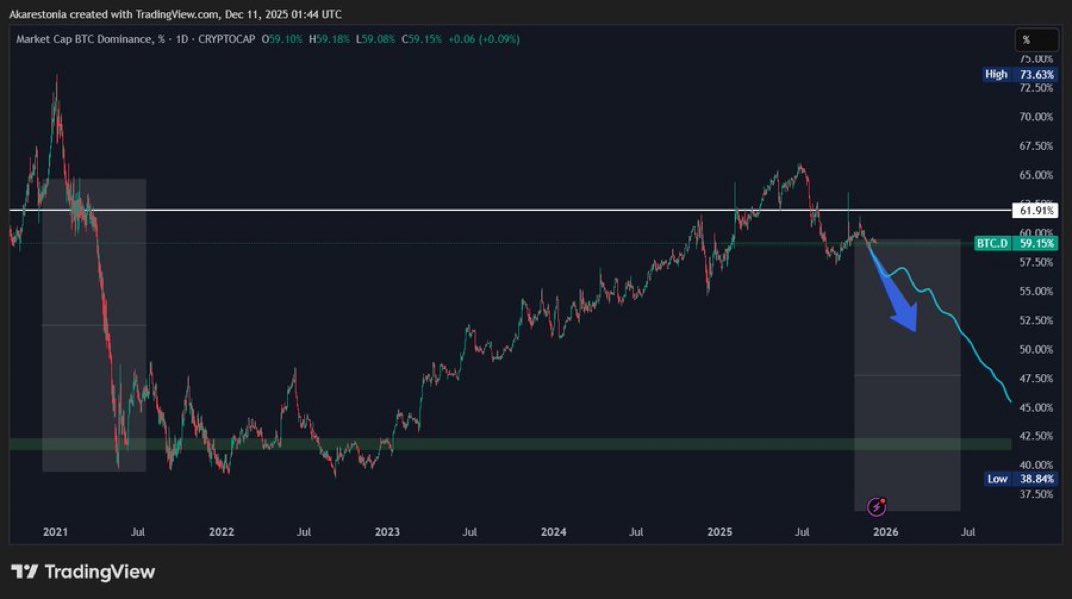Click the 37.50% price axis label

[x=1036, y=494]
